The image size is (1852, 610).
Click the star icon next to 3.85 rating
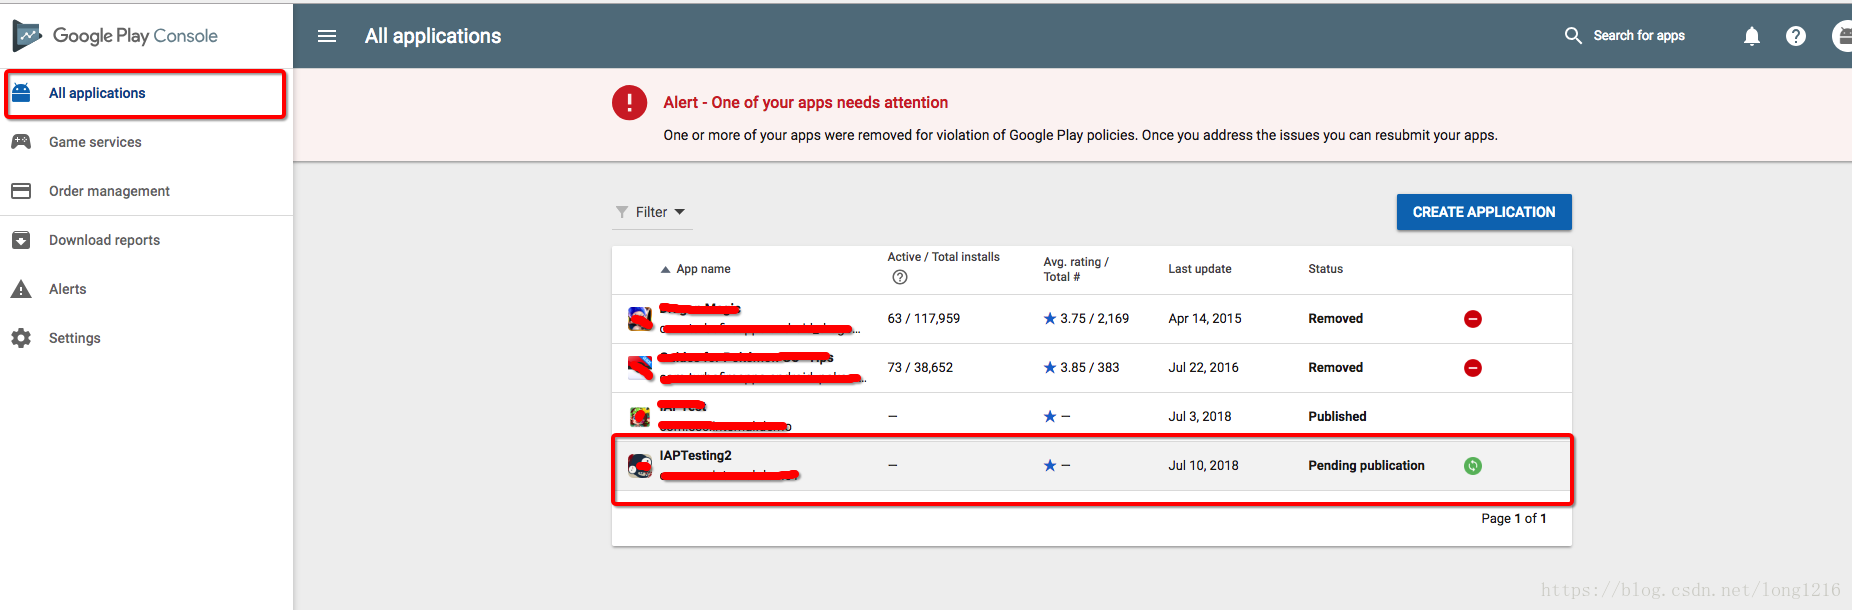pyautogui.click(x=1050, y=368)
